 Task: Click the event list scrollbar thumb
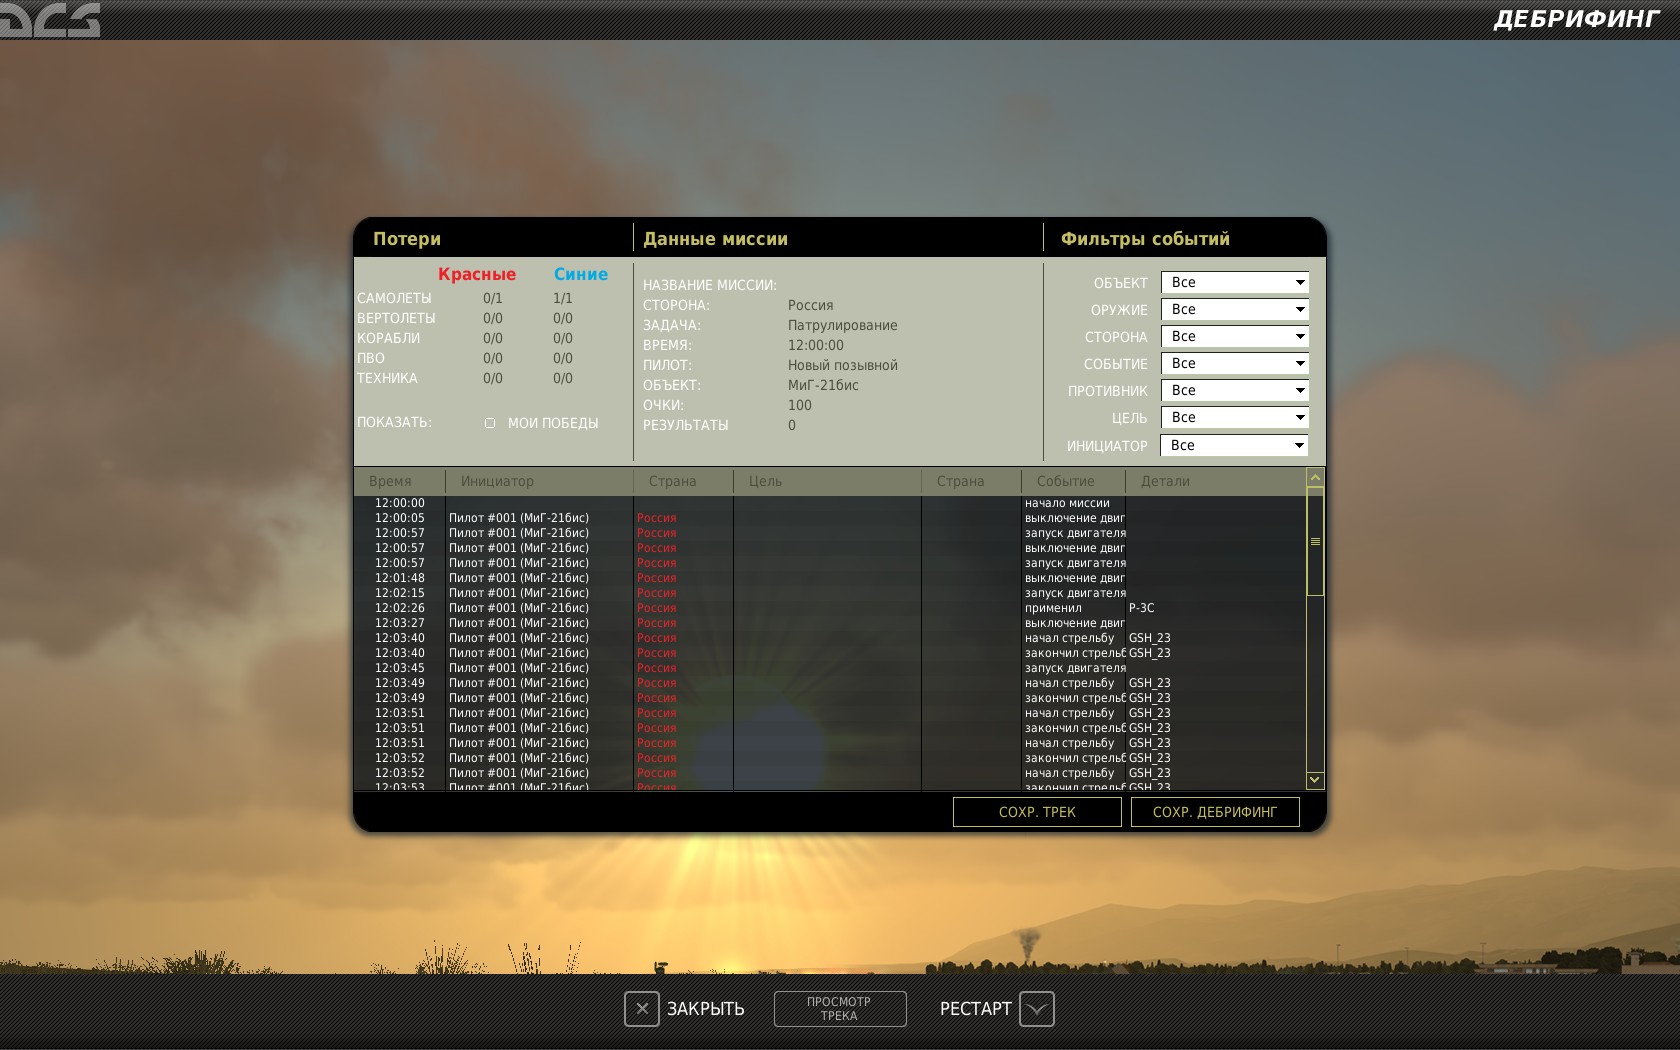[1315, 541]
